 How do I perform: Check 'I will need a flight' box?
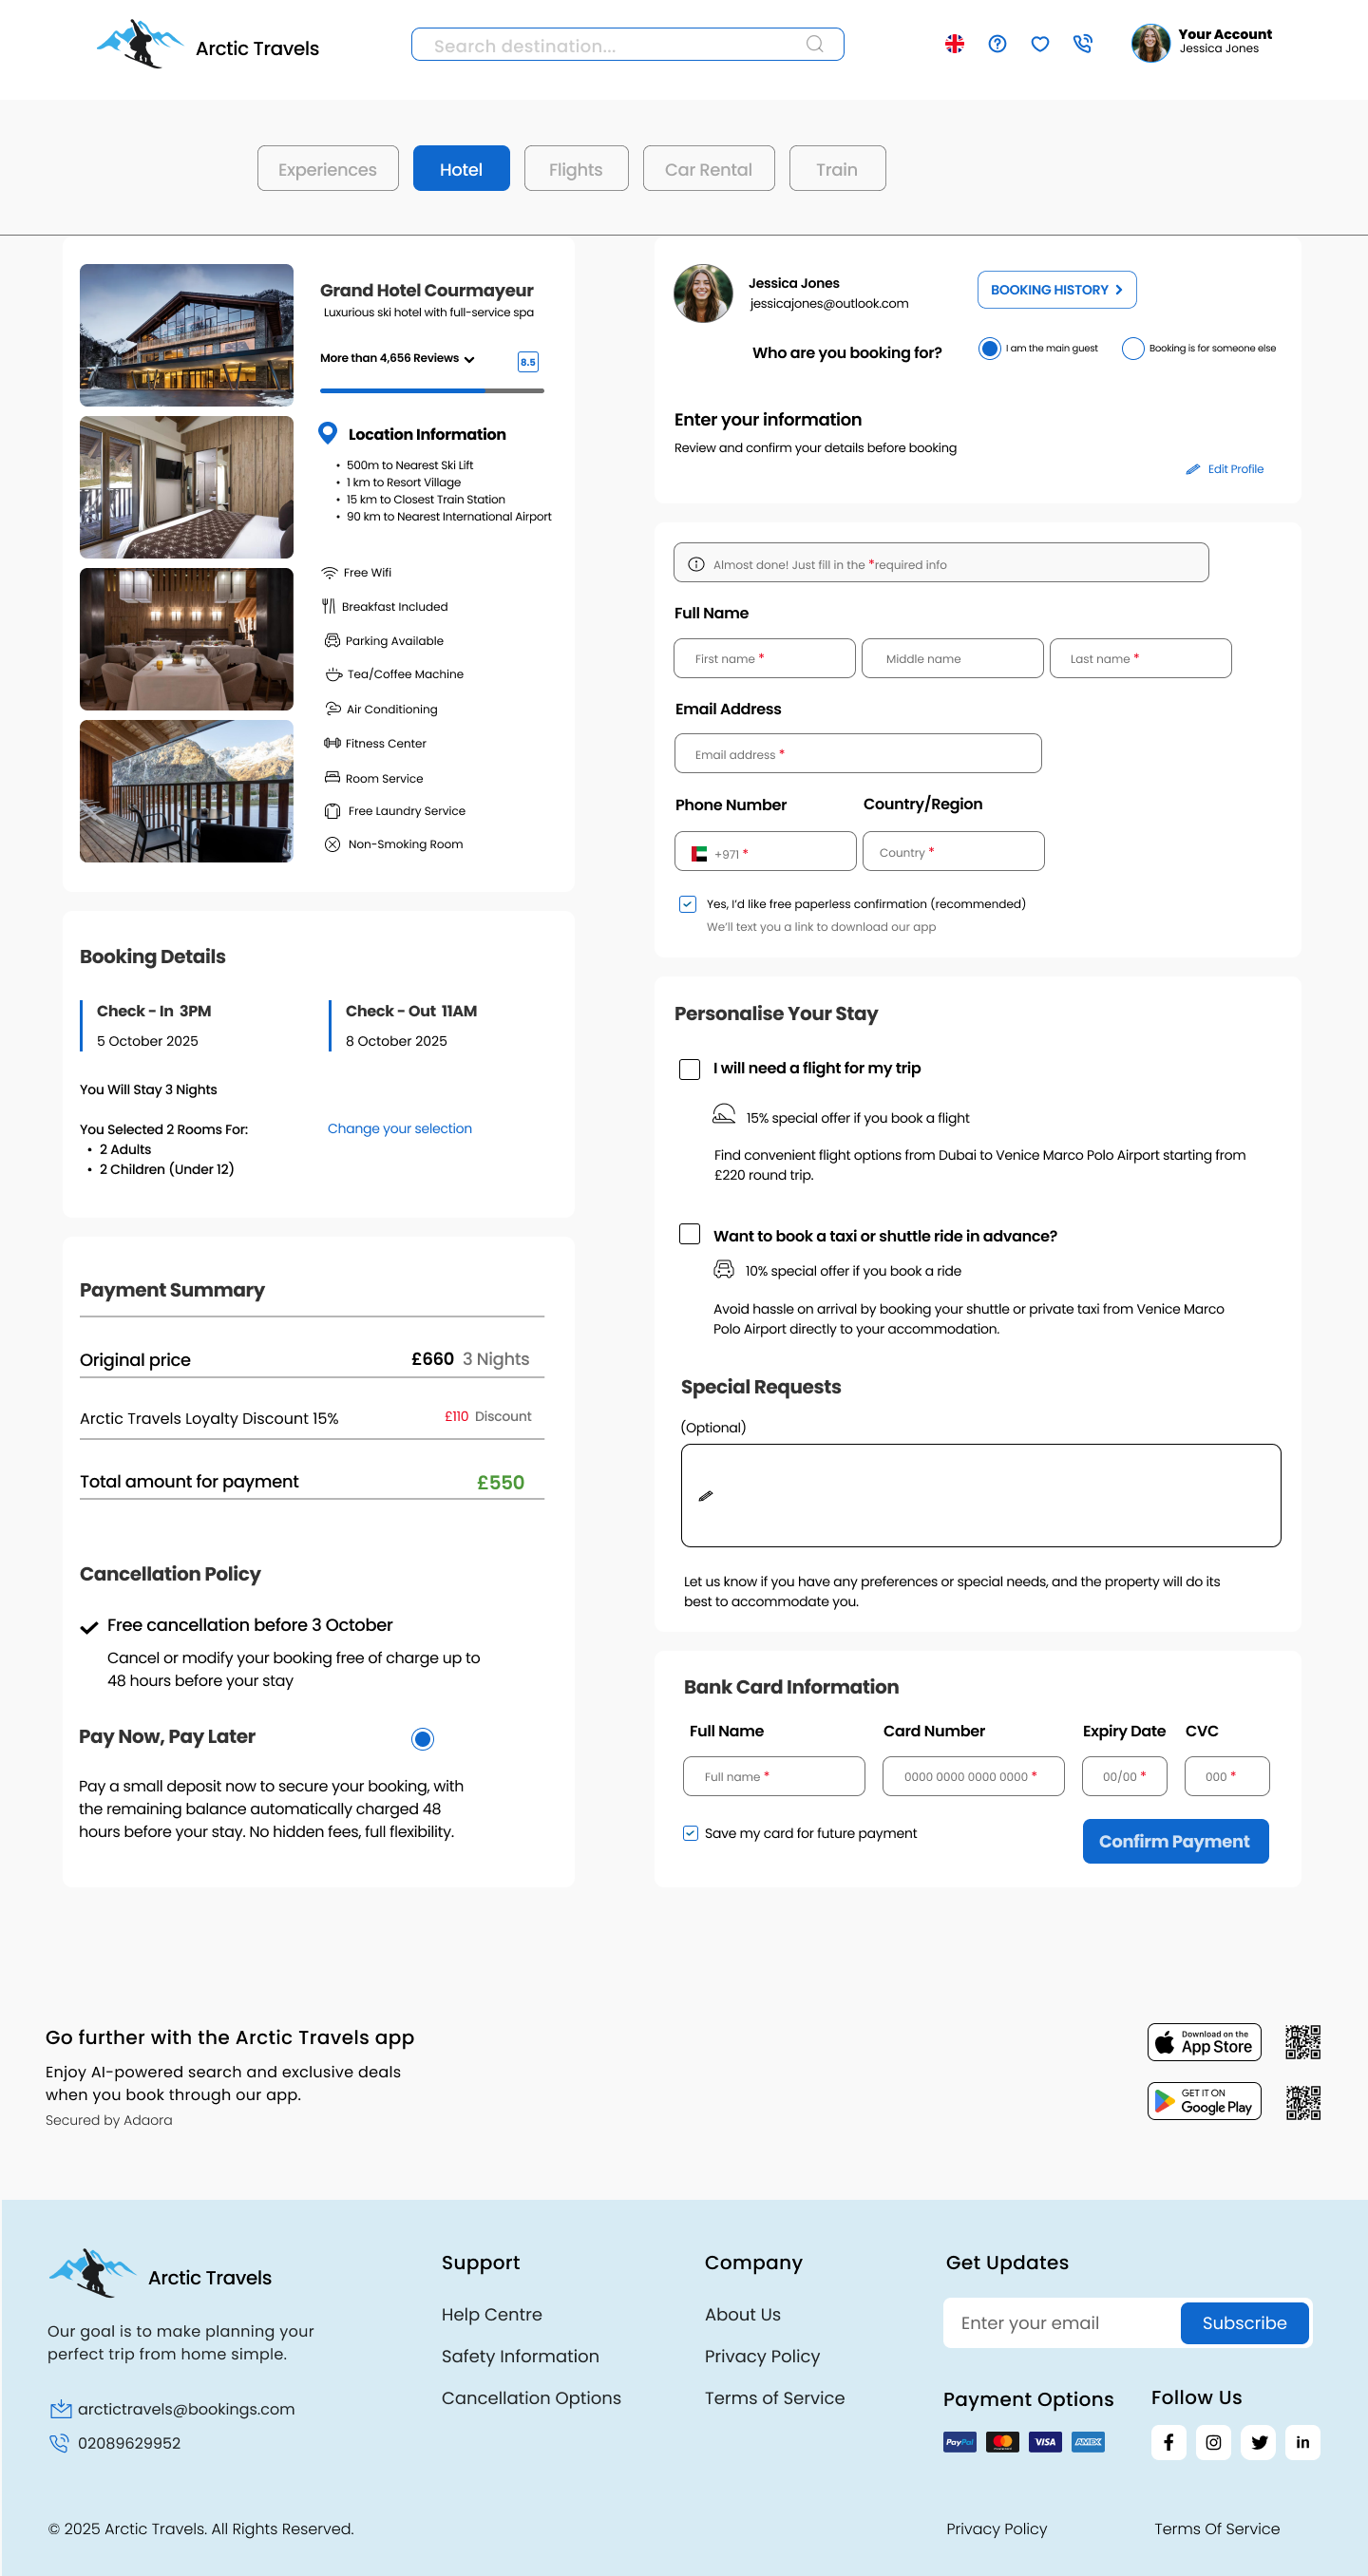689,1069
